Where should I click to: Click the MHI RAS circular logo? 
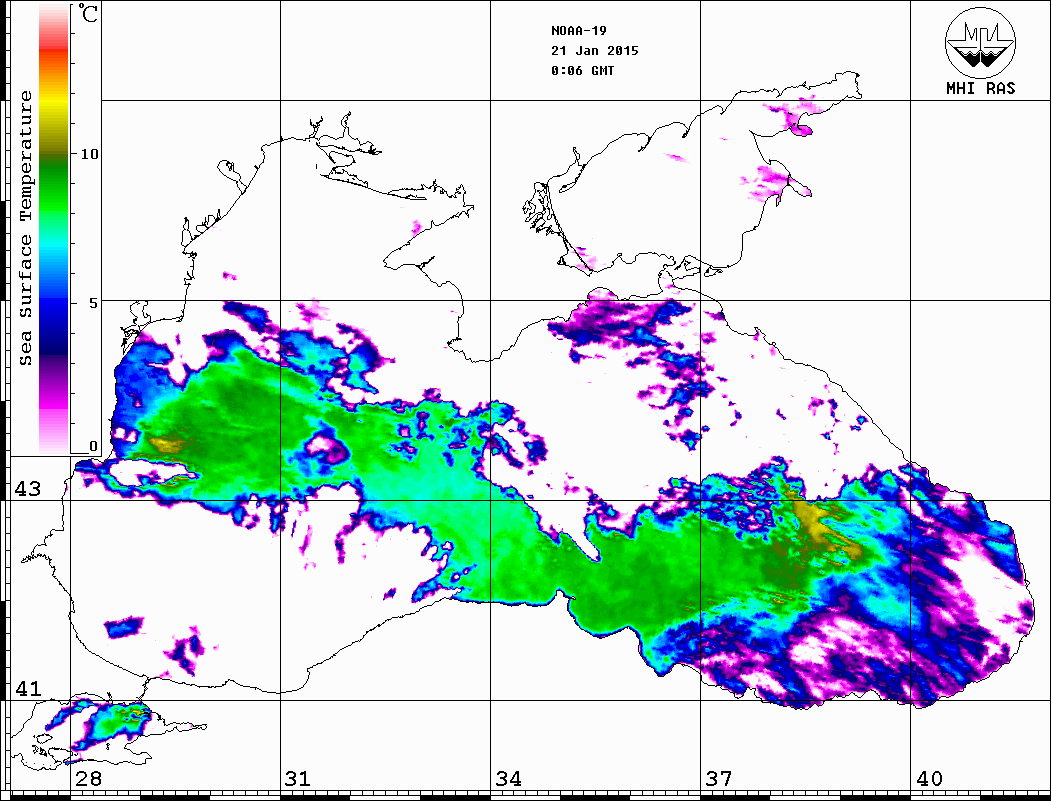[x=980, y=41]
